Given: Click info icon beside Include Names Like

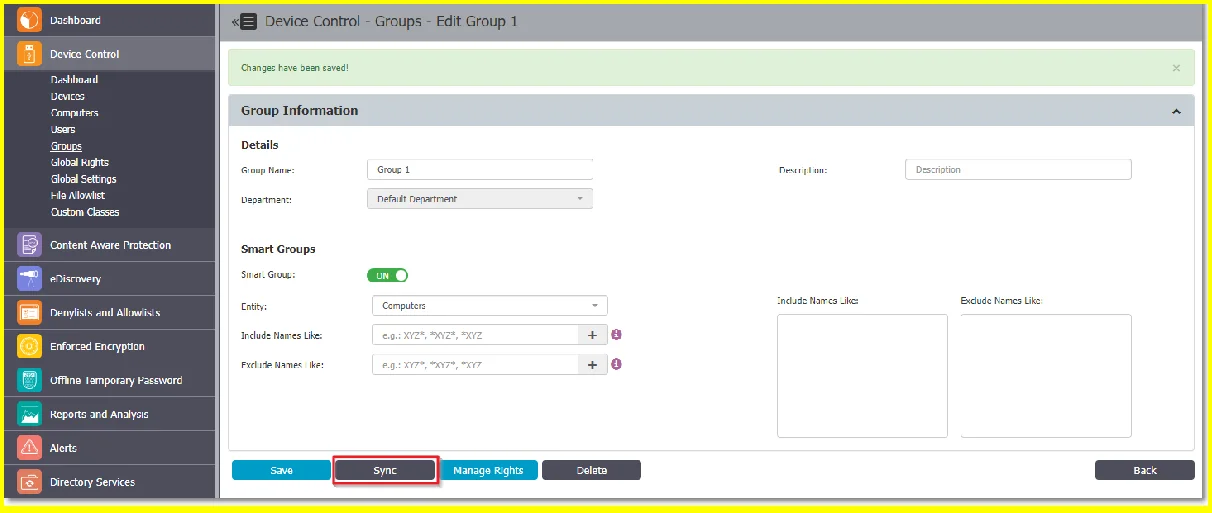Looking at the screenshot, I should click(617, 335).
